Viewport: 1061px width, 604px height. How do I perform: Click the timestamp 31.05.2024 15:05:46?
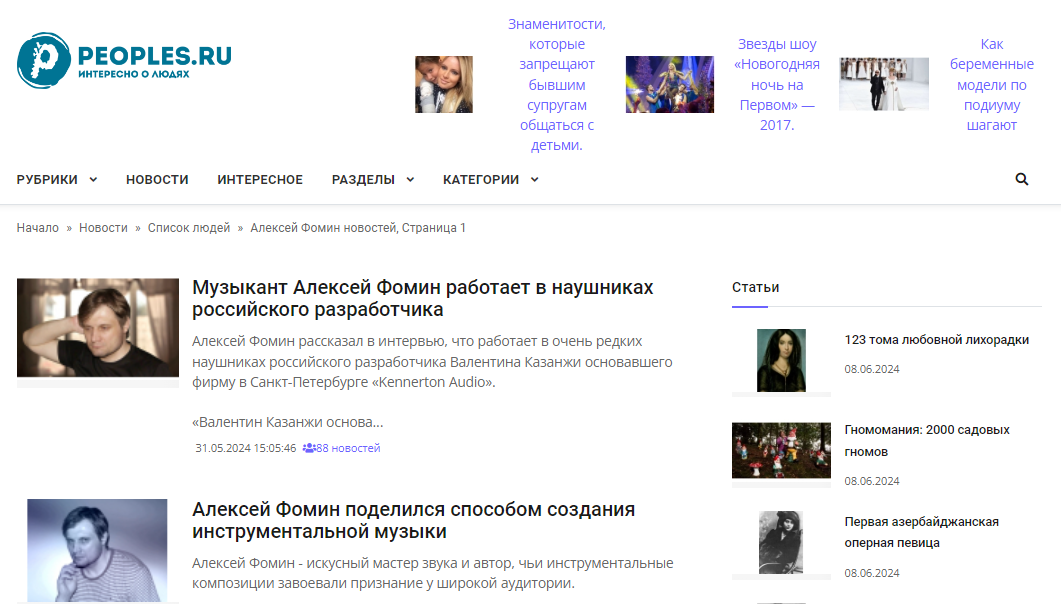tap(246, 448)
